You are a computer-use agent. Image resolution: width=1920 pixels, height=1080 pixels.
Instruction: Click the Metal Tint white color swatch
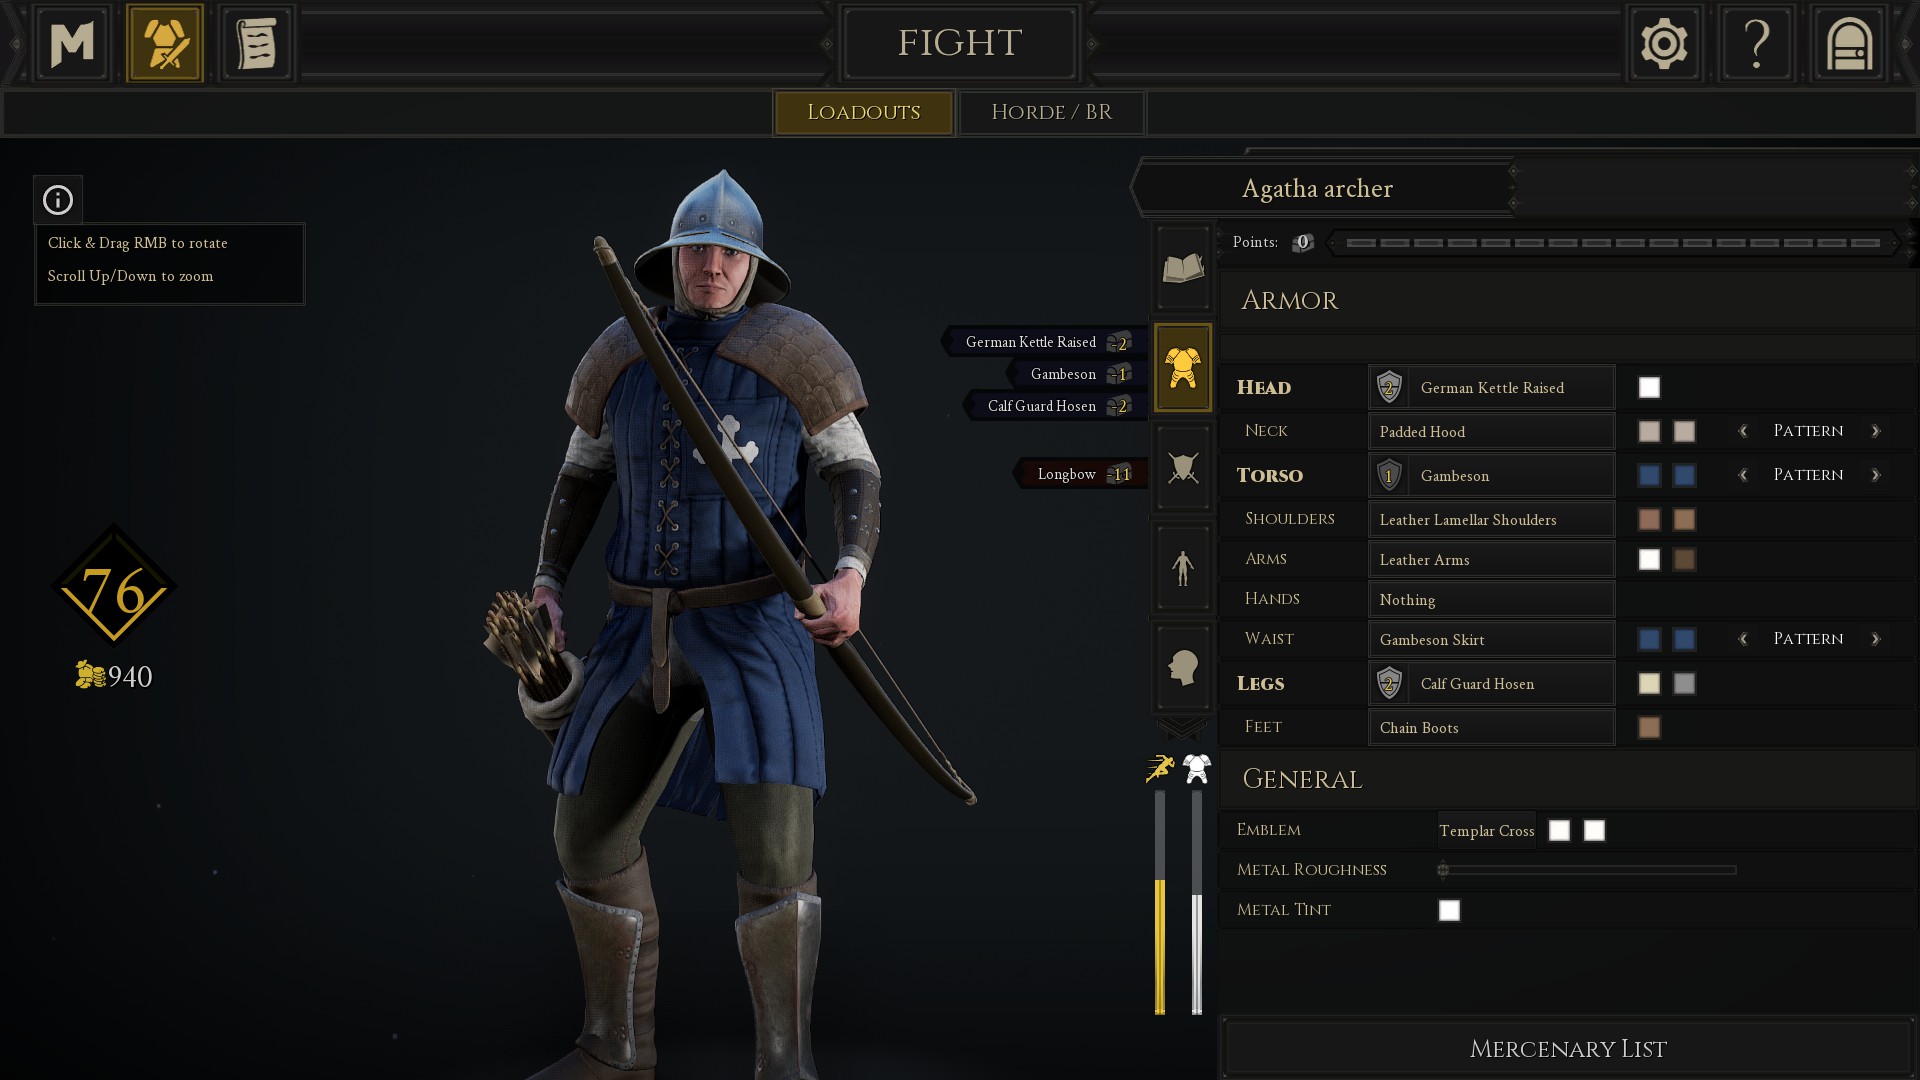click(1449, 910)
